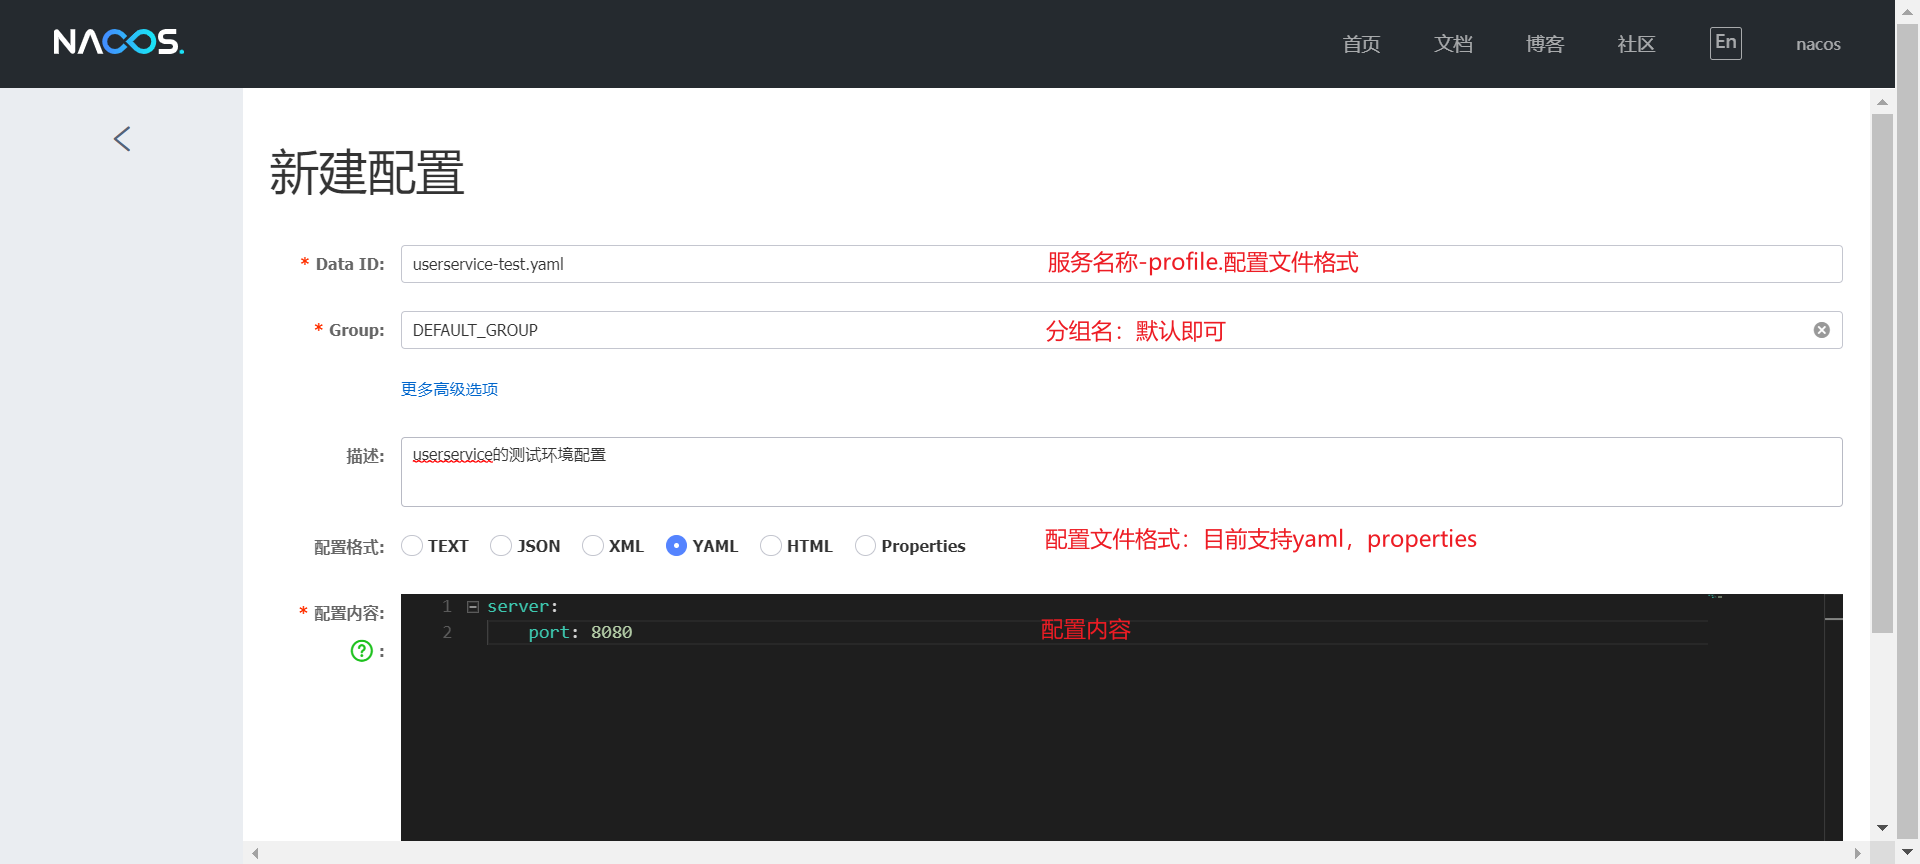Choose the XML format option

tap(593, 546)
